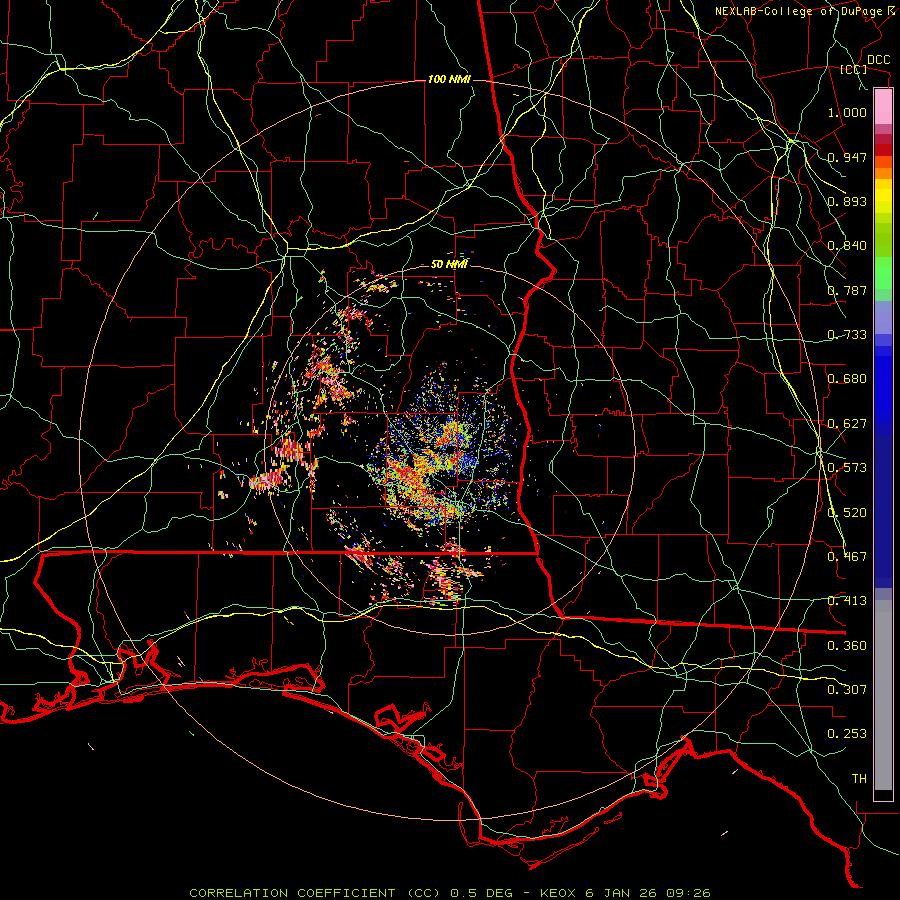
Task: Click the 0.520 legend value
Action: pos(847,513)
